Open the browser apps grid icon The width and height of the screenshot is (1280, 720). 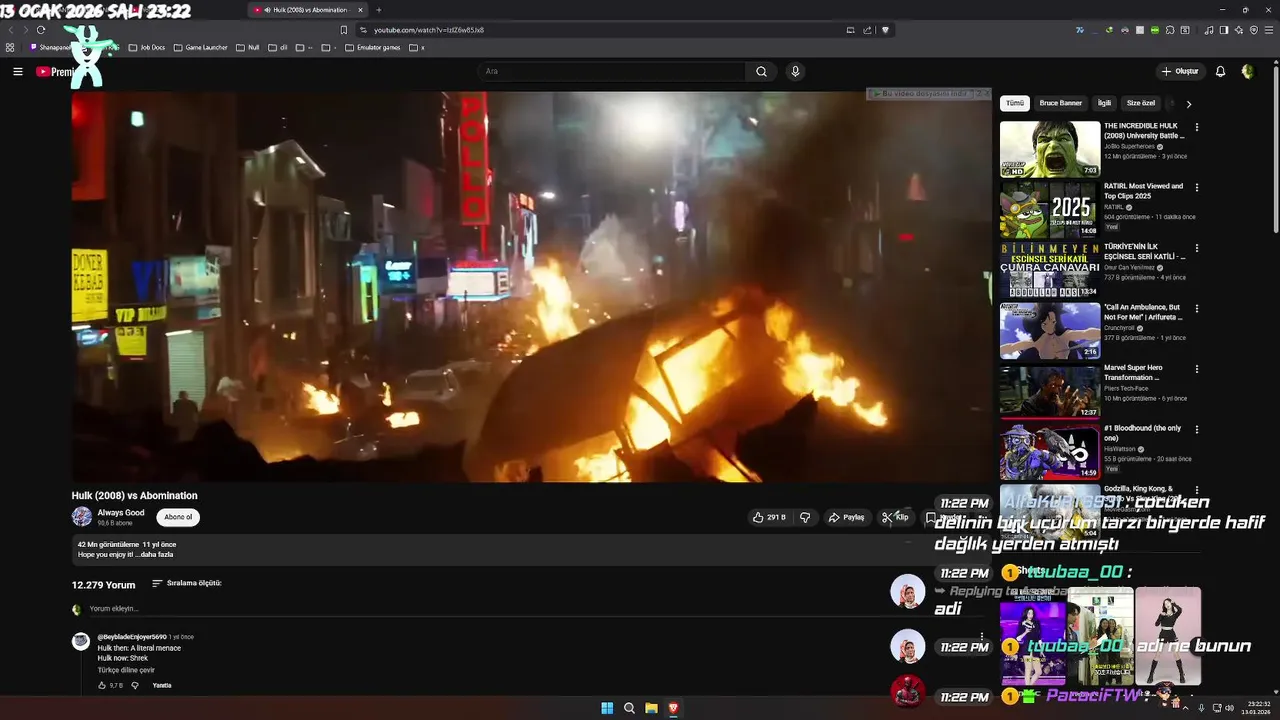click(10, 47)
